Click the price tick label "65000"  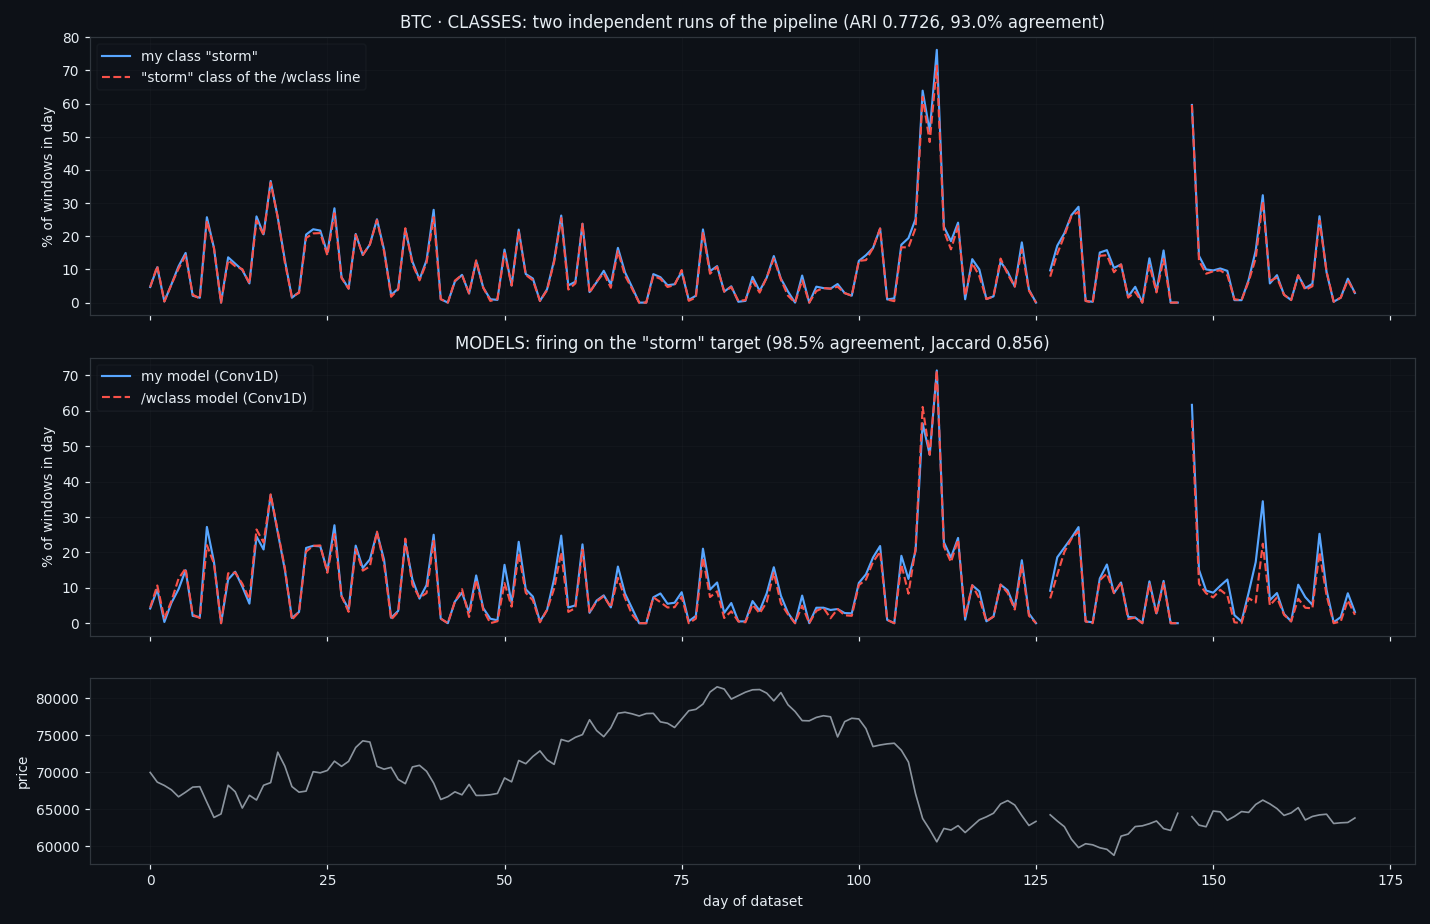[x=58, y=810]
